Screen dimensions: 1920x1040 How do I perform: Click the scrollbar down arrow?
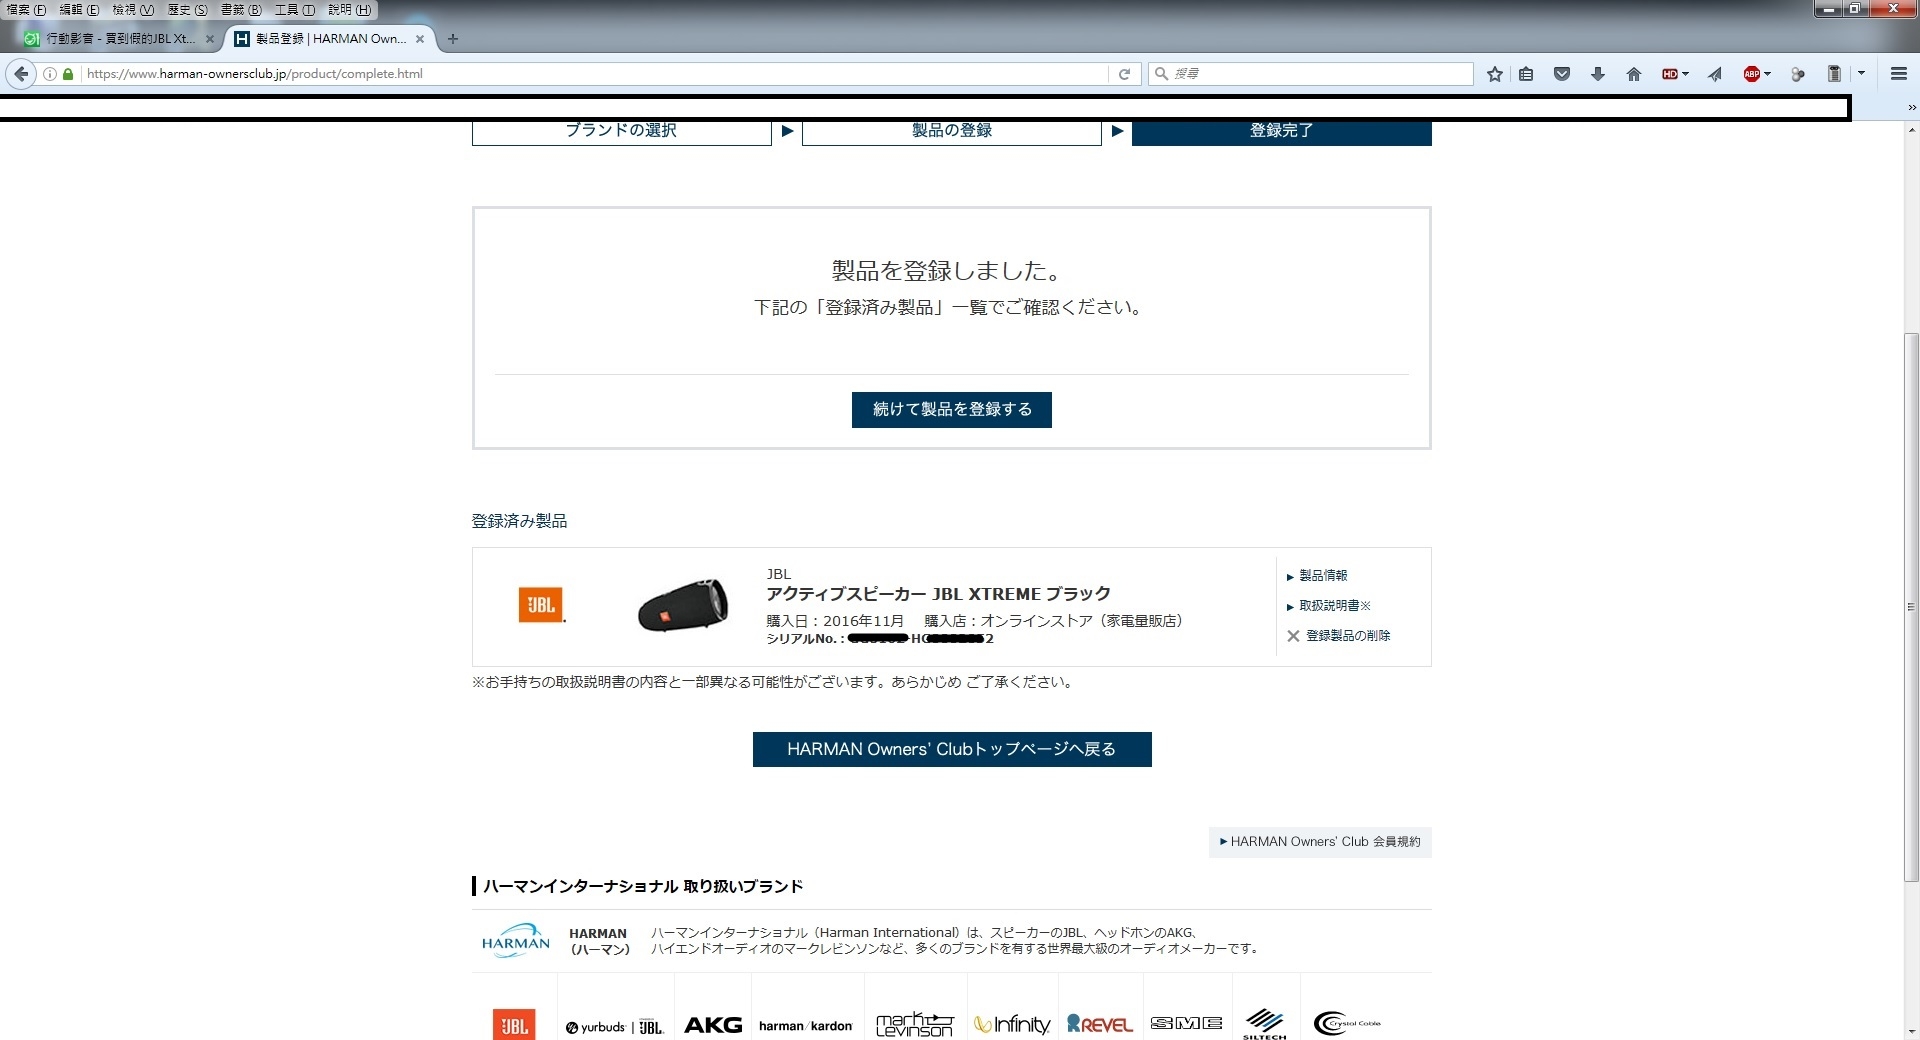[x=1911, y=1031]
